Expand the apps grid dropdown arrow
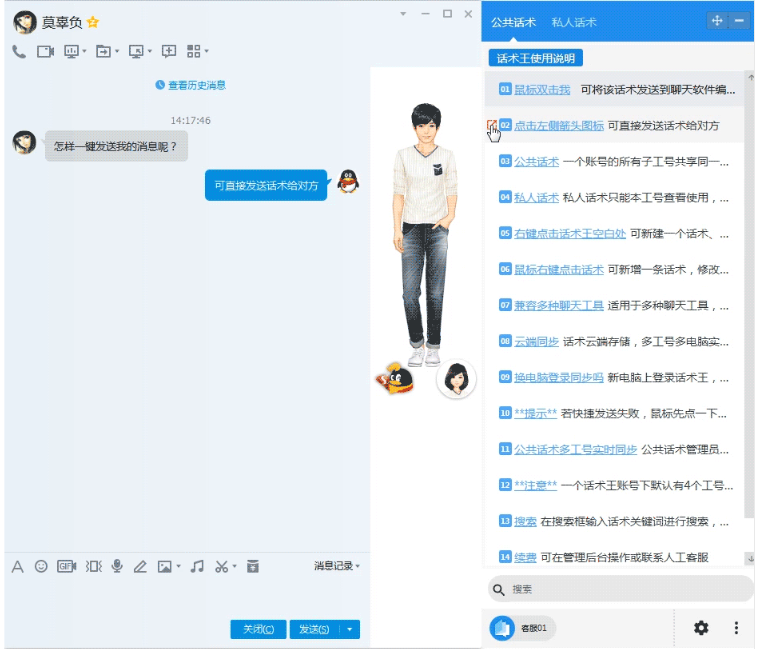759x649 pixels. (x=207, y=51)
